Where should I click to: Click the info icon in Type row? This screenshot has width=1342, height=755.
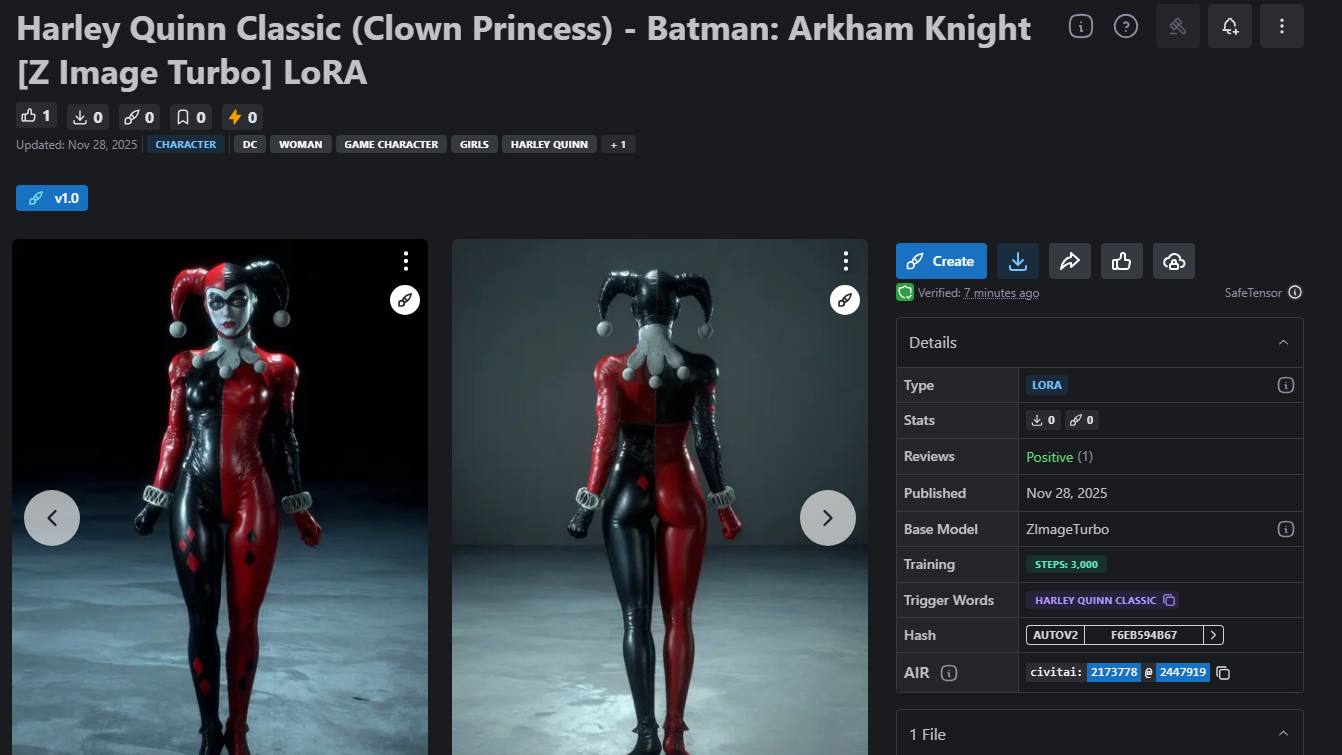pyautogui.click(x=1286, y=385)
